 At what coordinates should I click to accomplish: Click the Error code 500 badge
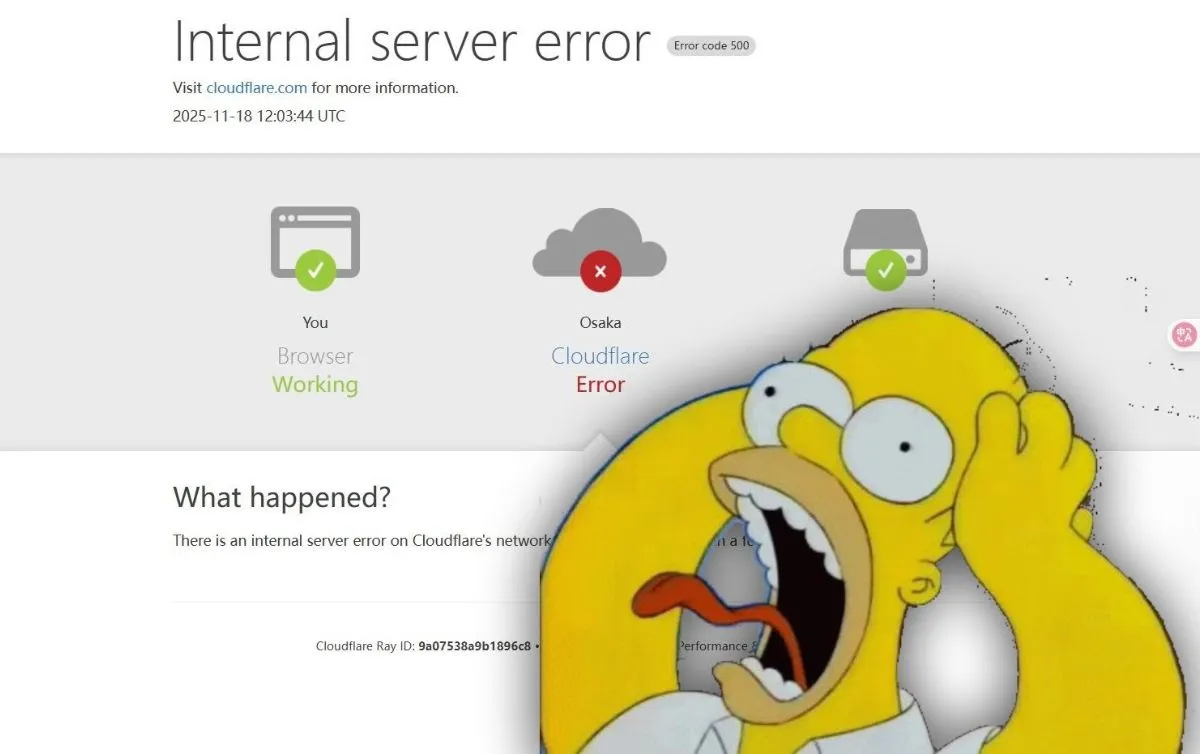711,46
